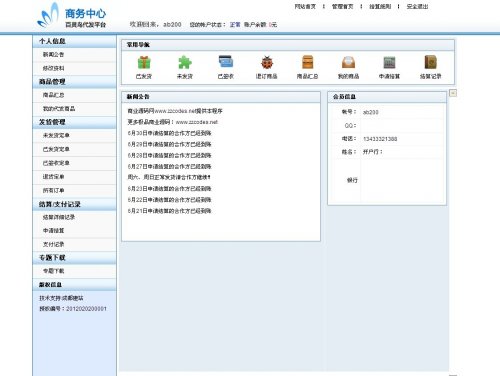Open the 6月23日 settlement news item
Image resolution: width=500 pixels, height=376 pixels.
click(x=169, y=189)
